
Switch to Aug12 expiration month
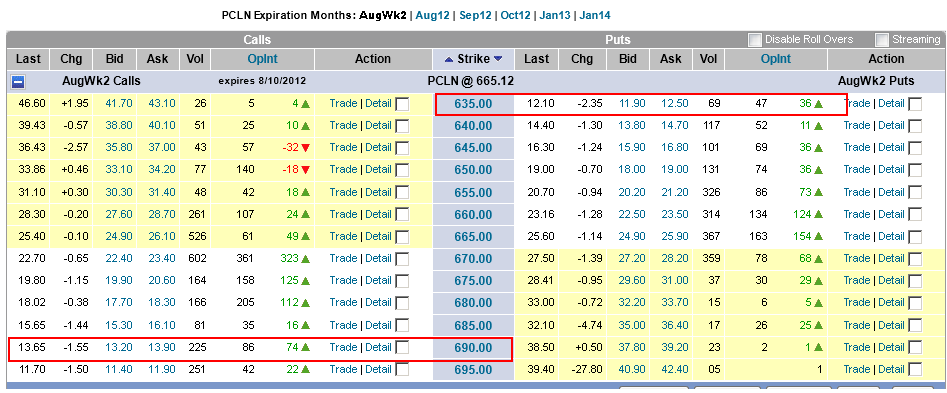coord(432,16)
